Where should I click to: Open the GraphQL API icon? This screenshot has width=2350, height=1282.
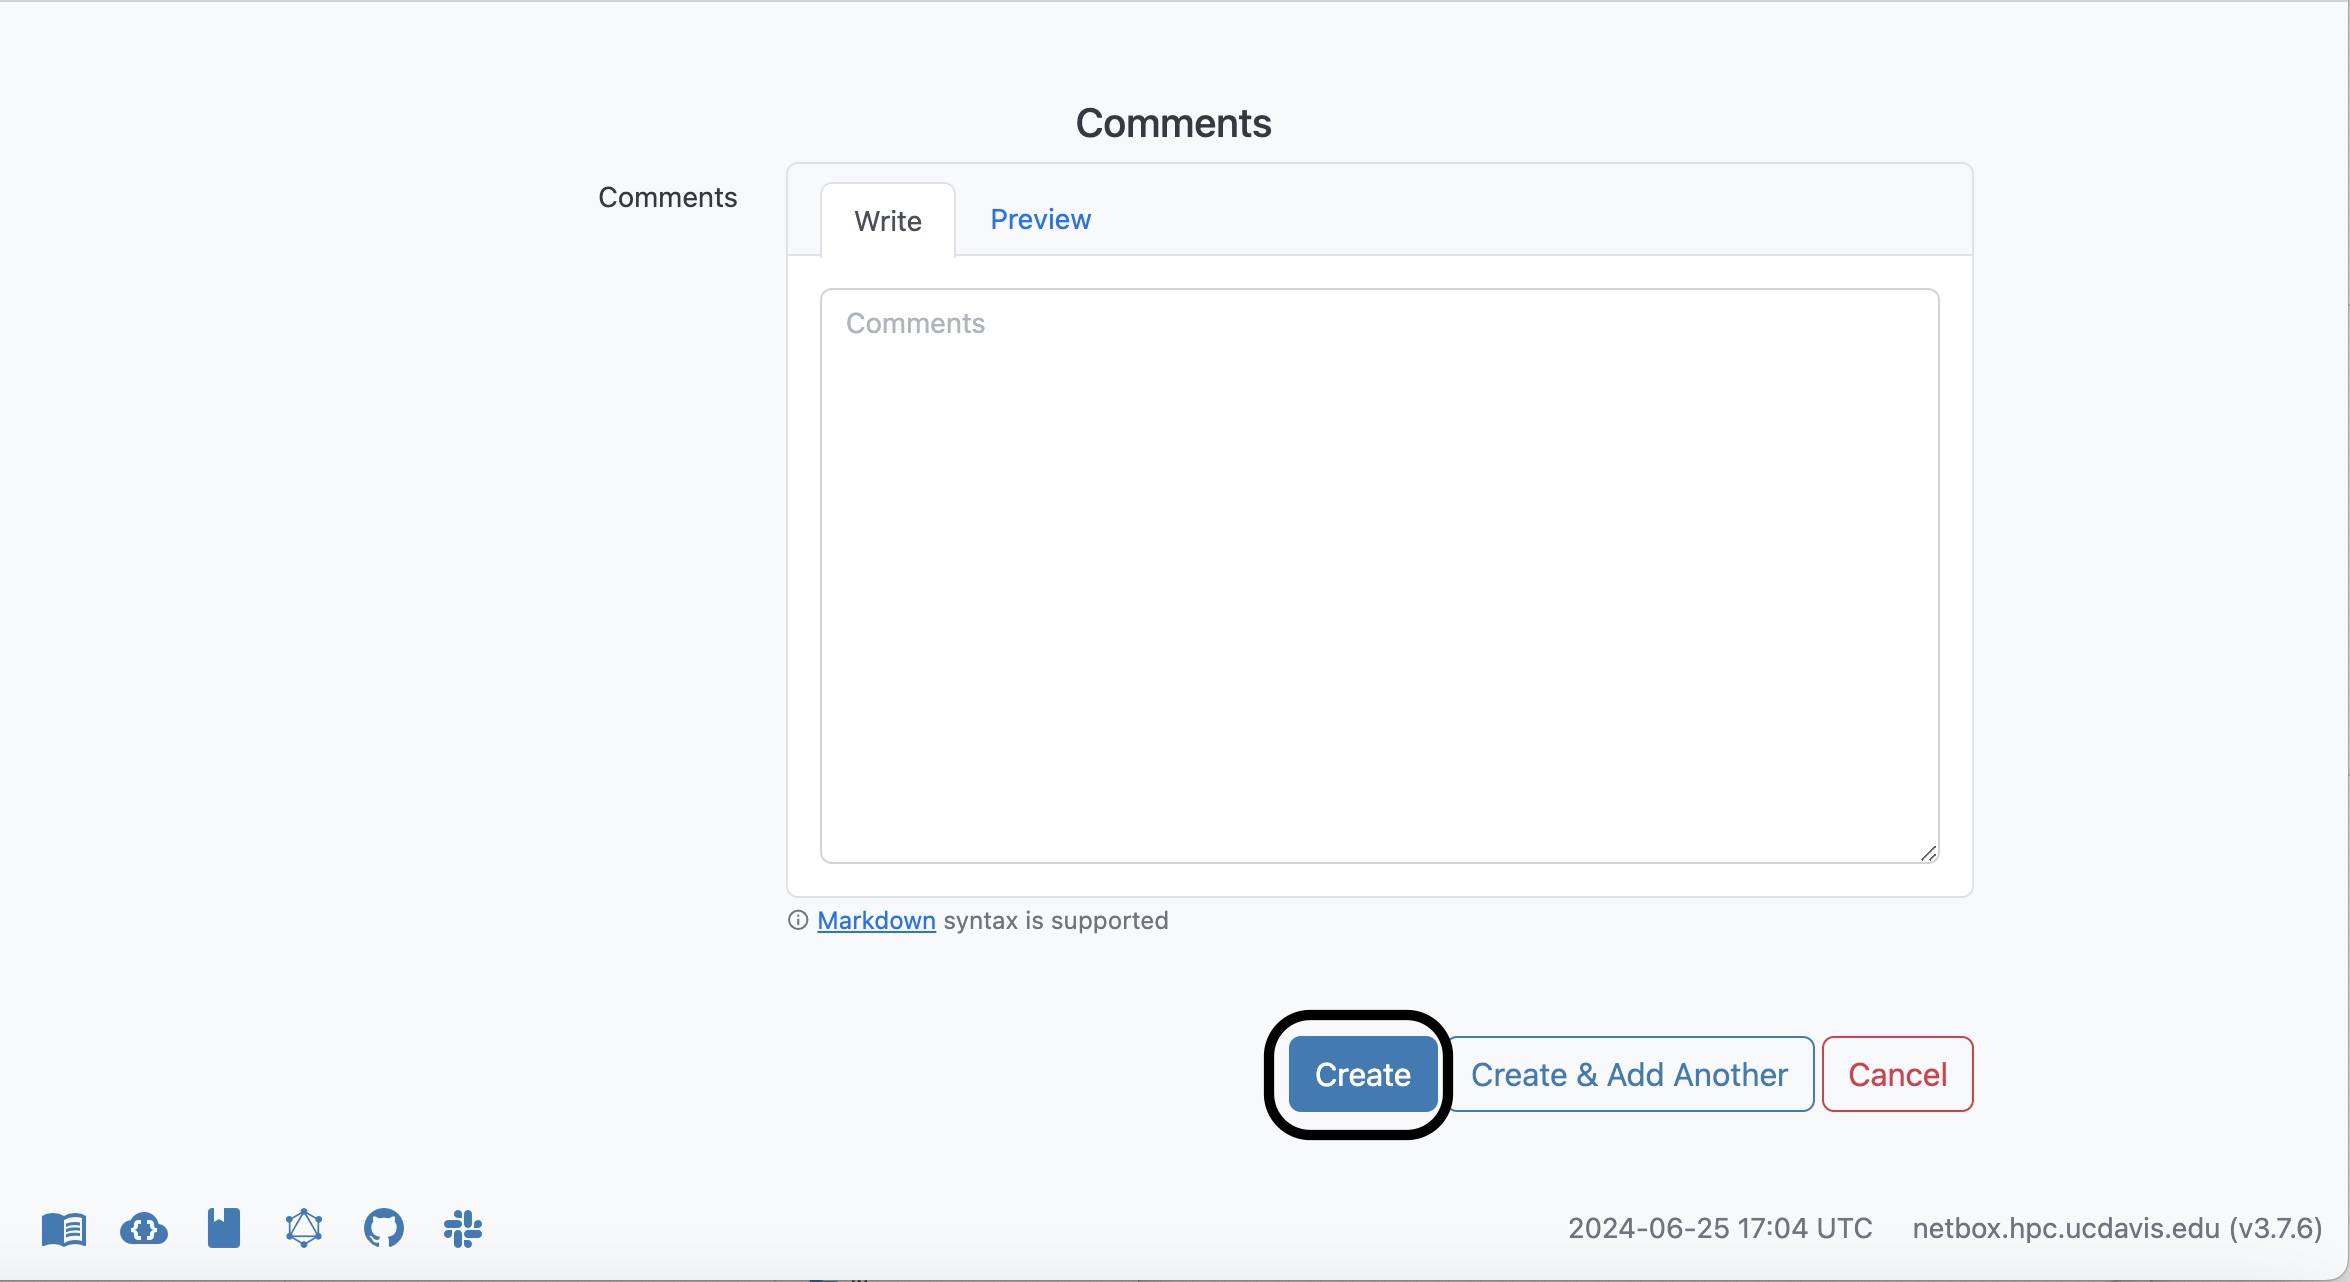click(x=304, y=1228)
